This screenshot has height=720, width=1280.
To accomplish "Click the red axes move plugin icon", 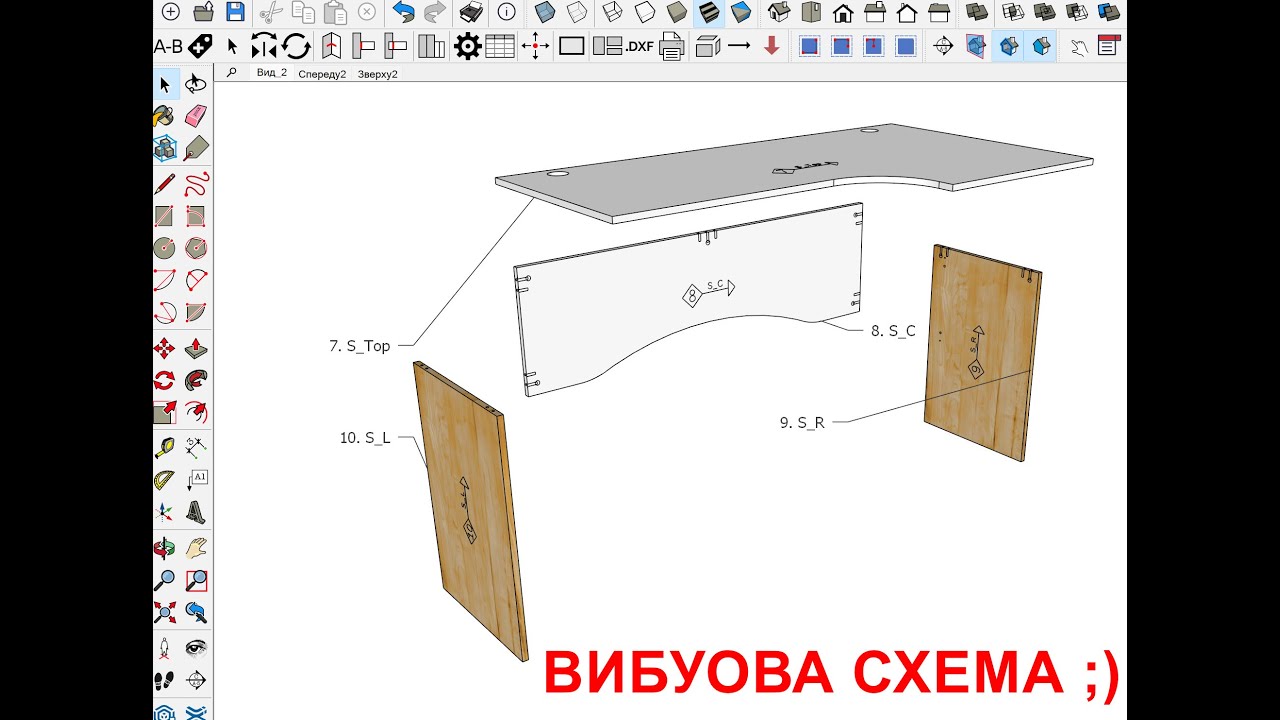I will click(535, 46).
